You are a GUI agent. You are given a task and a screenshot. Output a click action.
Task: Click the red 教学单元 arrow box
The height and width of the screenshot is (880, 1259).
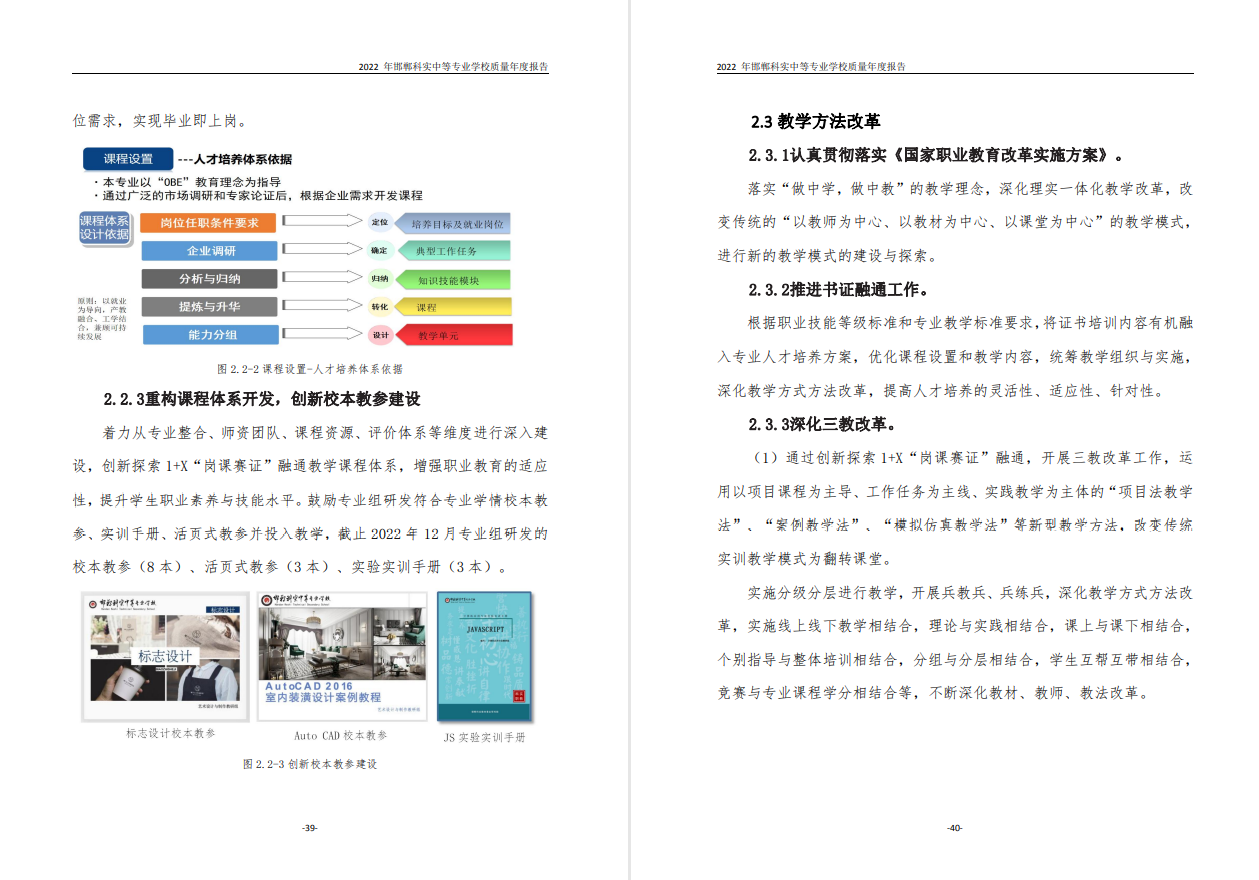[453, 335]
